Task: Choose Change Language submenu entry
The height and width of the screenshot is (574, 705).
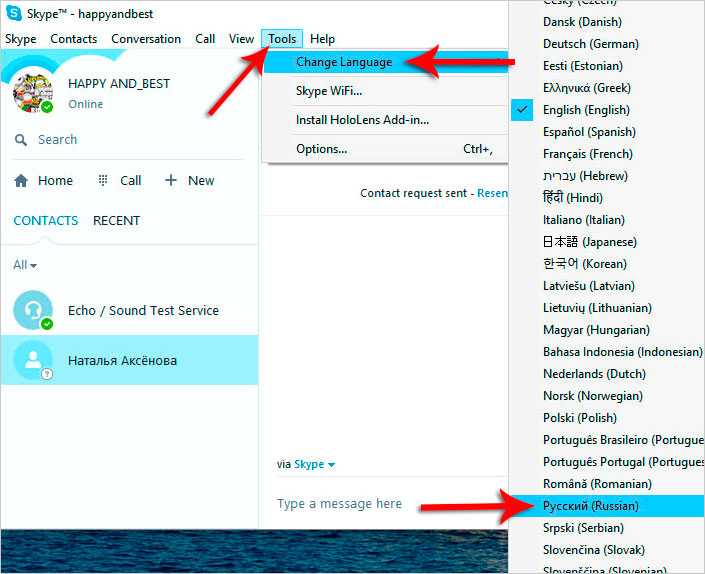Action: [x=386, y=62]
